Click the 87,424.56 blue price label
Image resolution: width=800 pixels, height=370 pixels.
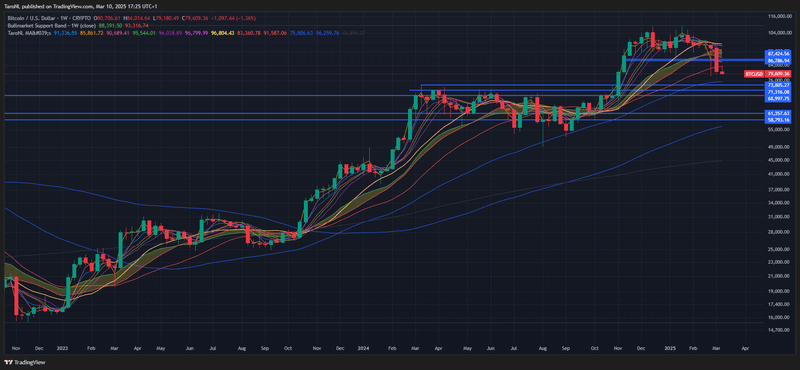[x=777, y=53]
